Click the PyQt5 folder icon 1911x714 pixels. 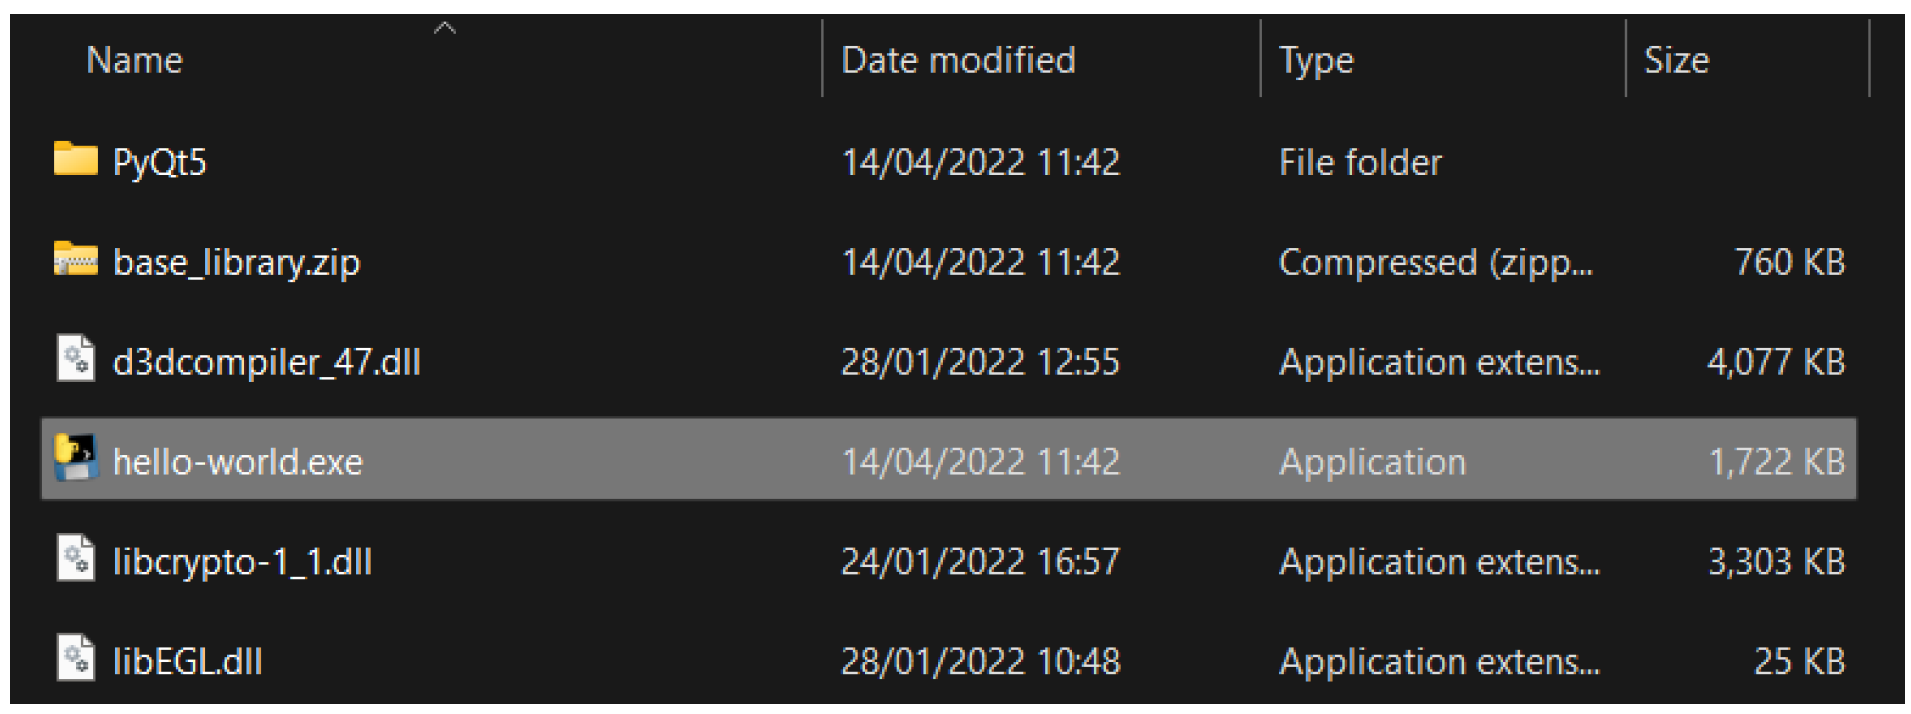click(75, 160)
